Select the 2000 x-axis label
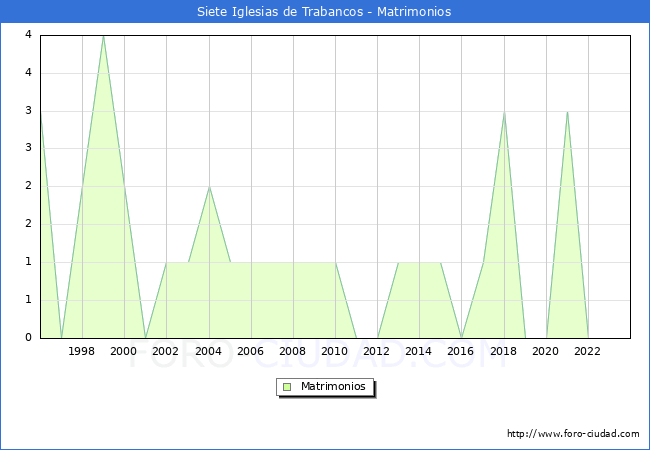Image resolution: width=650 pixels, height=450 pixels. point(124,351)
